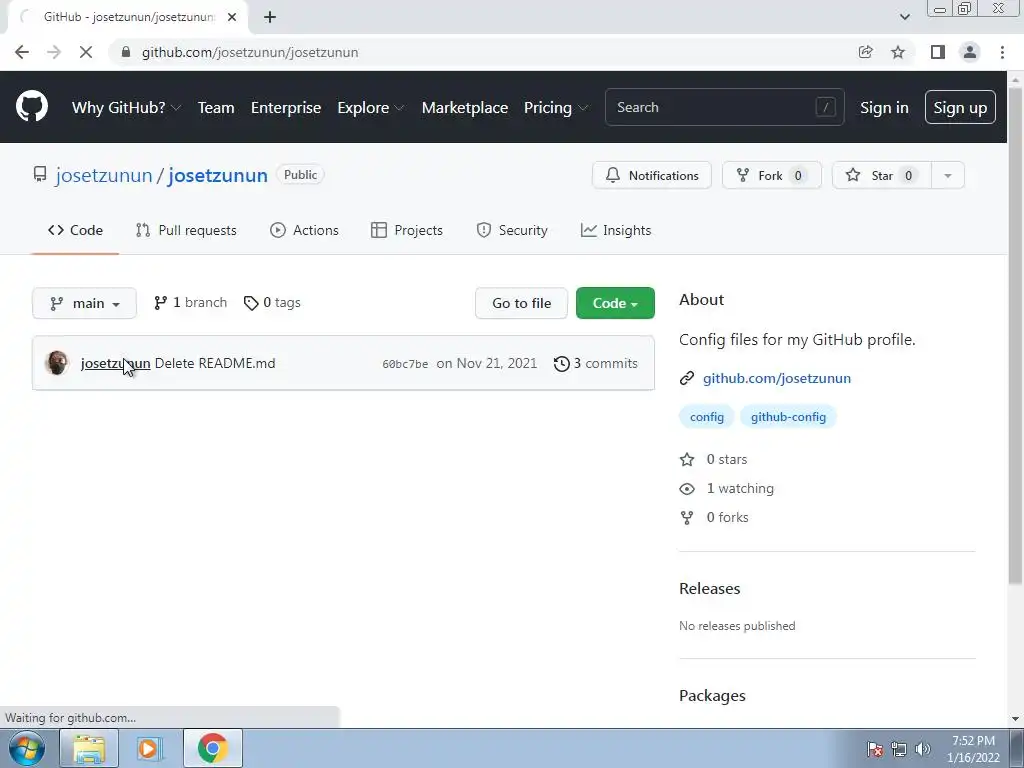Open josetzunun owner link in breadcrumb
1024x768 pixels.
tap(104, 175)
